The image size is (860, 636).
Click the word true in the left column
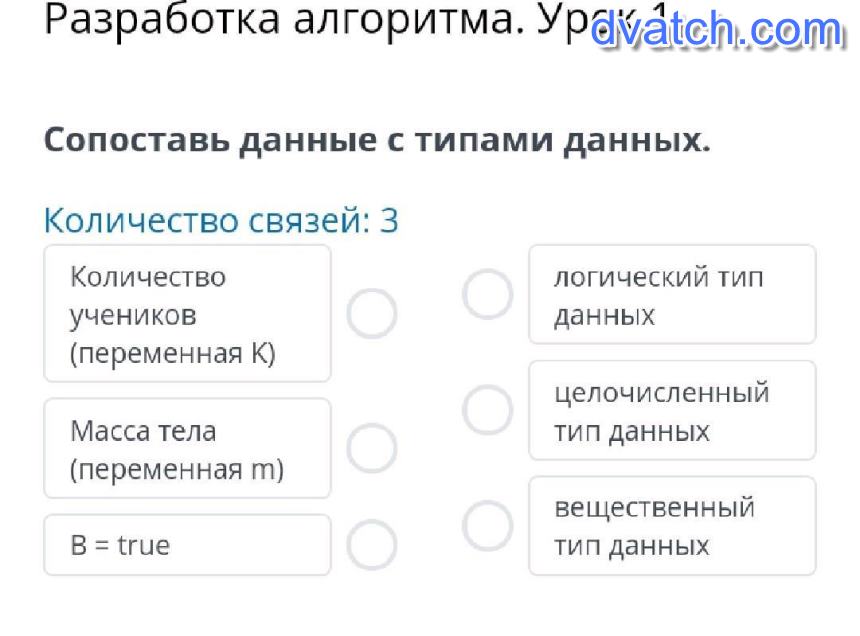(x=144, y=545)
